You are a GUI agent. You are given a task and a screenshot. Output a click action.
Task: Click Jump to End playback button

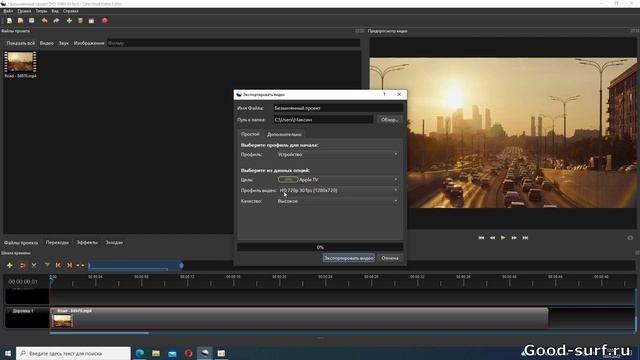click(525, 238)
